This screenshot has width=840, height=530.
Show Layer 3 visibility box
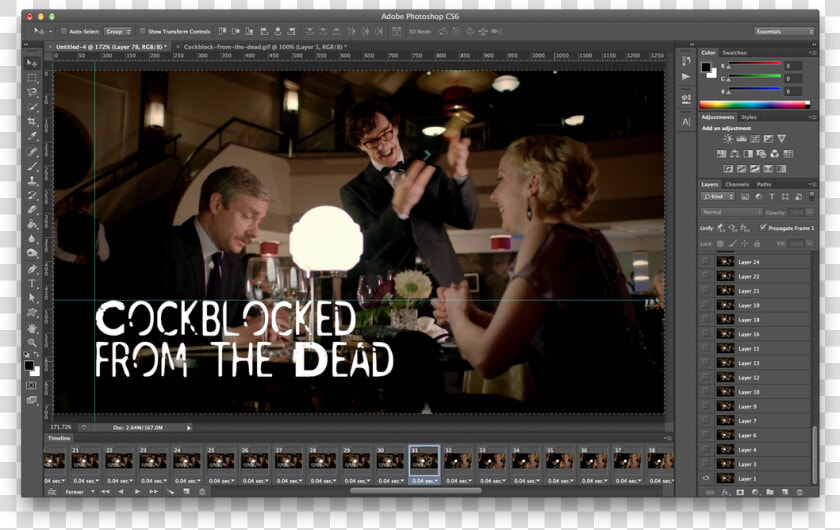pyautogui.click(x=706, y=464)
